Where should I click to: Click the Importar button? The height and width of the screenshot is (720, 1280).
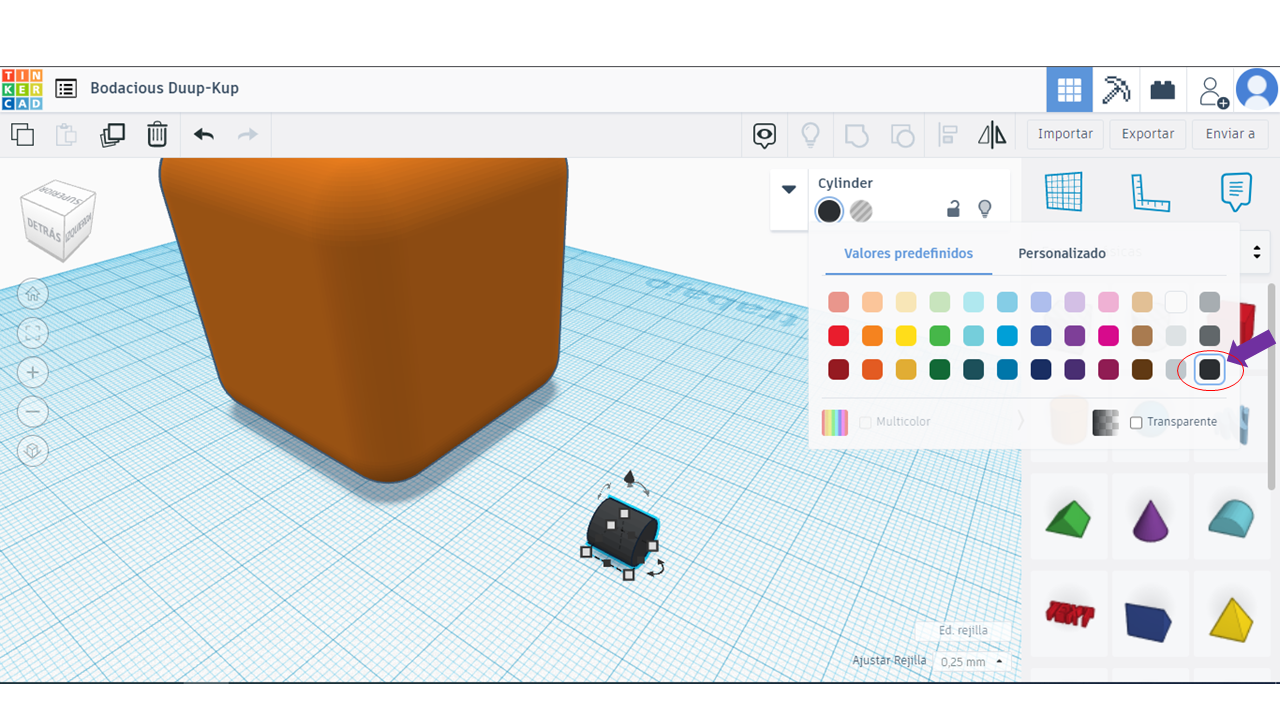[1065, 134]
